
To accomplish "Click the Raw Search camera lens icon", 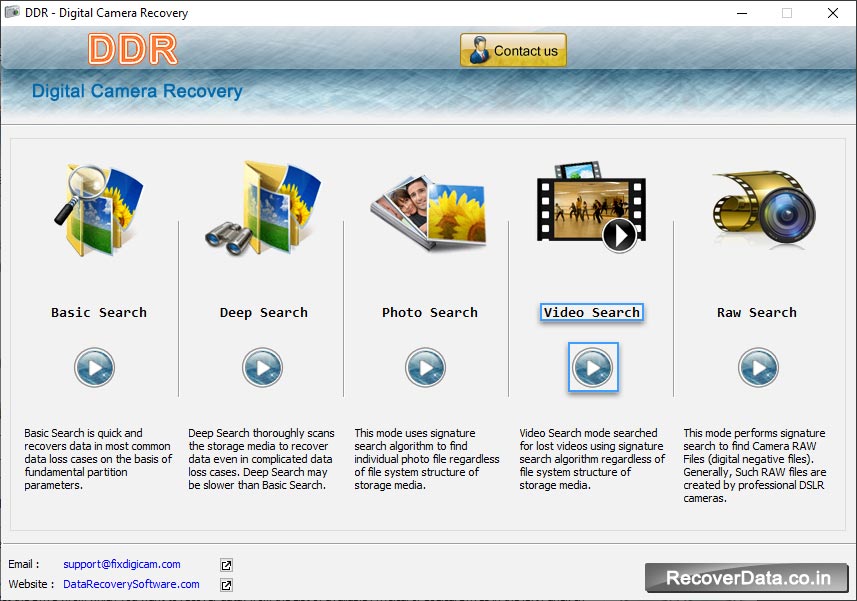I will tap(764, 207).
